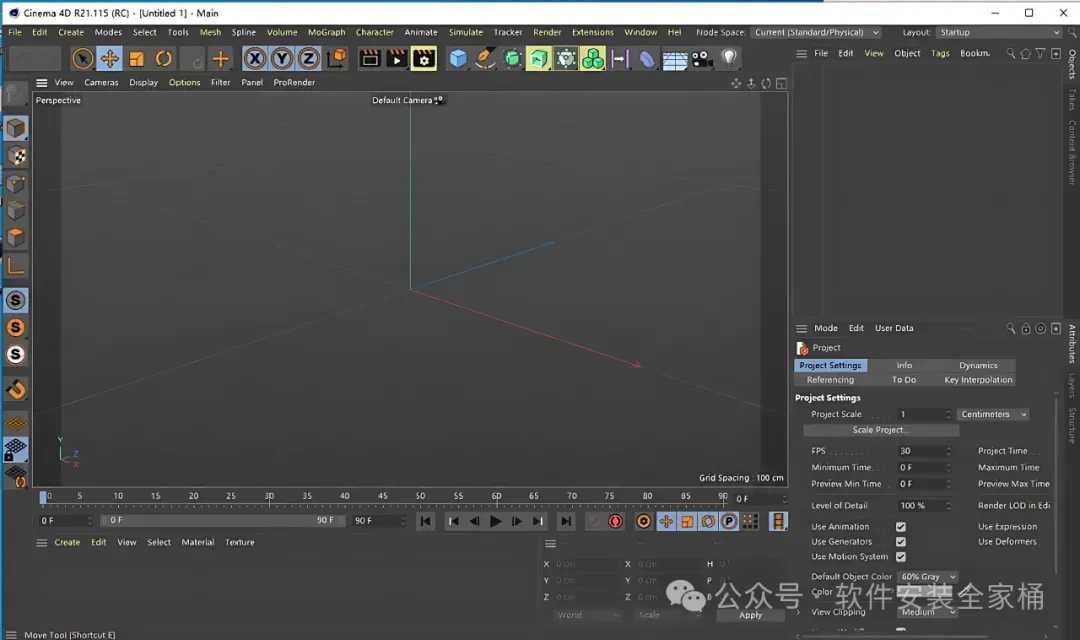Viewport: 1080px width, 640px height.
Task: Render the current view (clapperboard icon)
Action: click(370, 59)
